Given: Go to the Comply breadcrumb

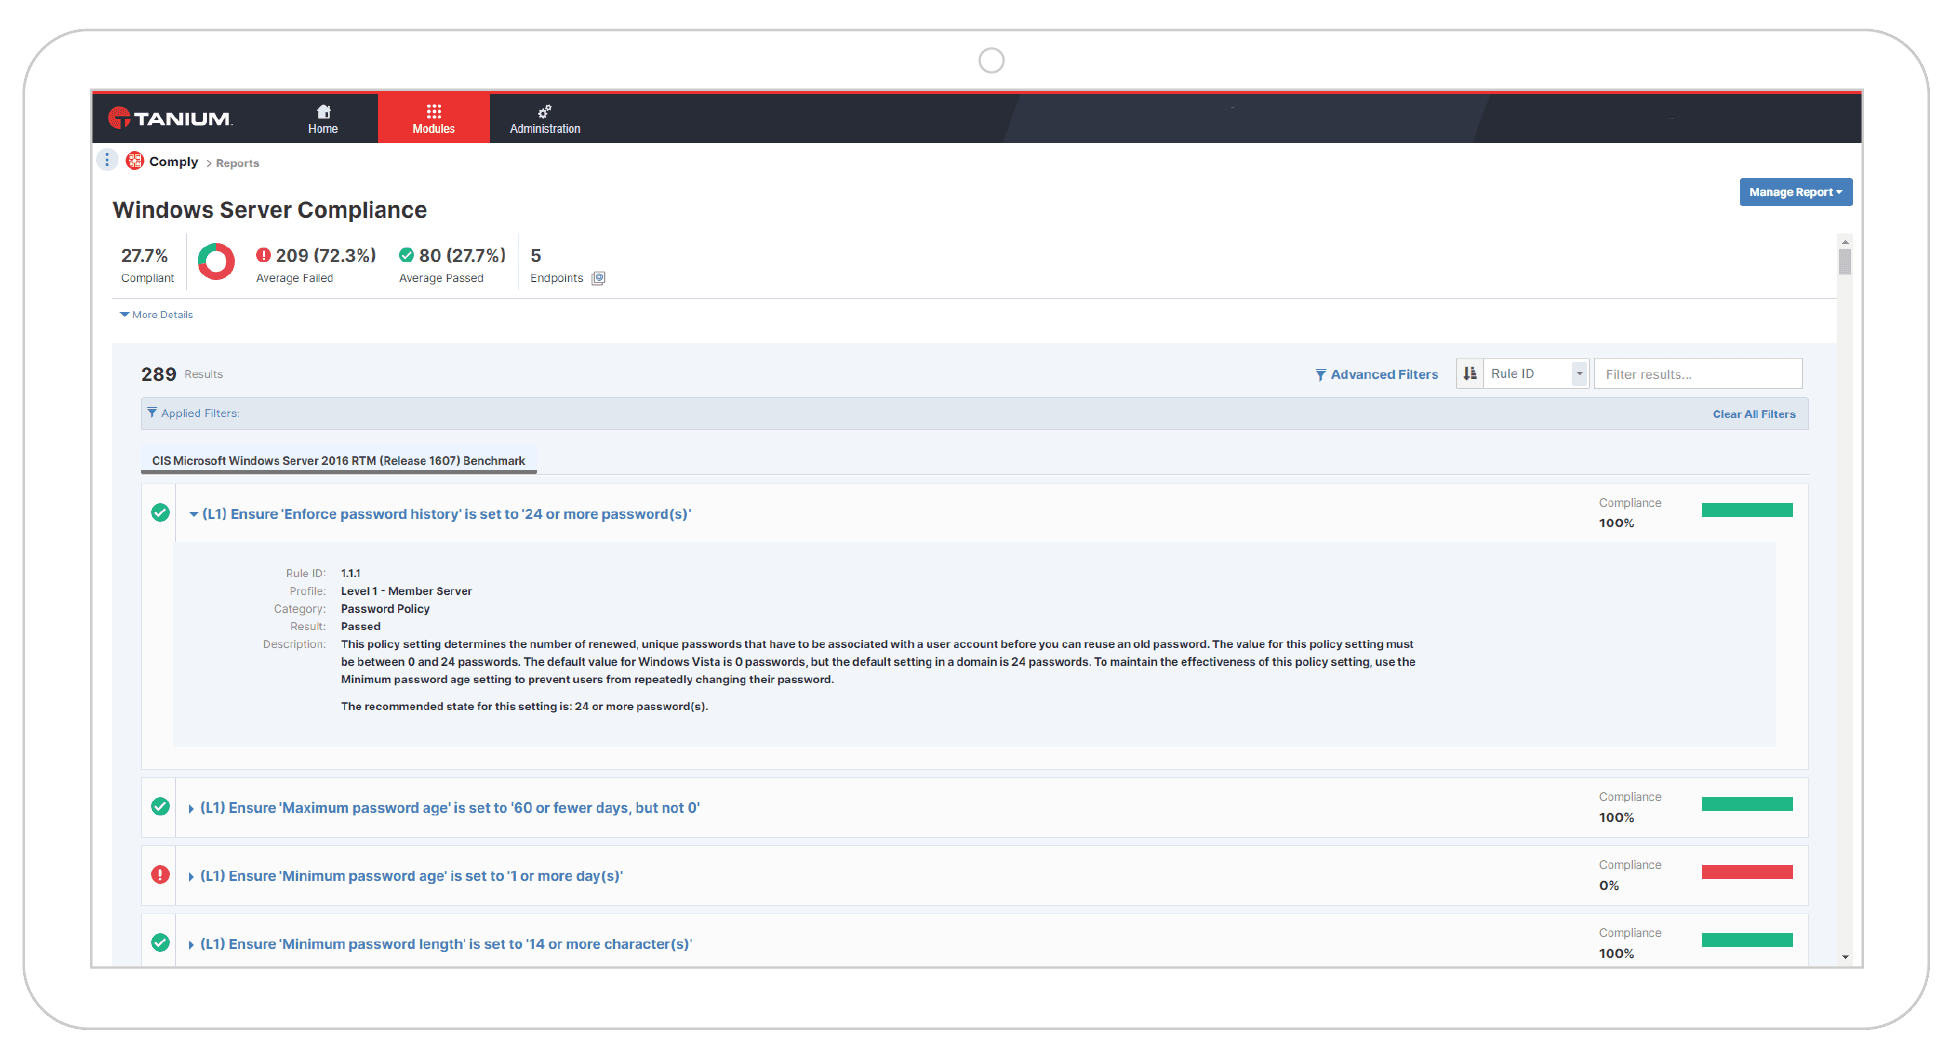Looking at the screenshot, I should (173, 161).
